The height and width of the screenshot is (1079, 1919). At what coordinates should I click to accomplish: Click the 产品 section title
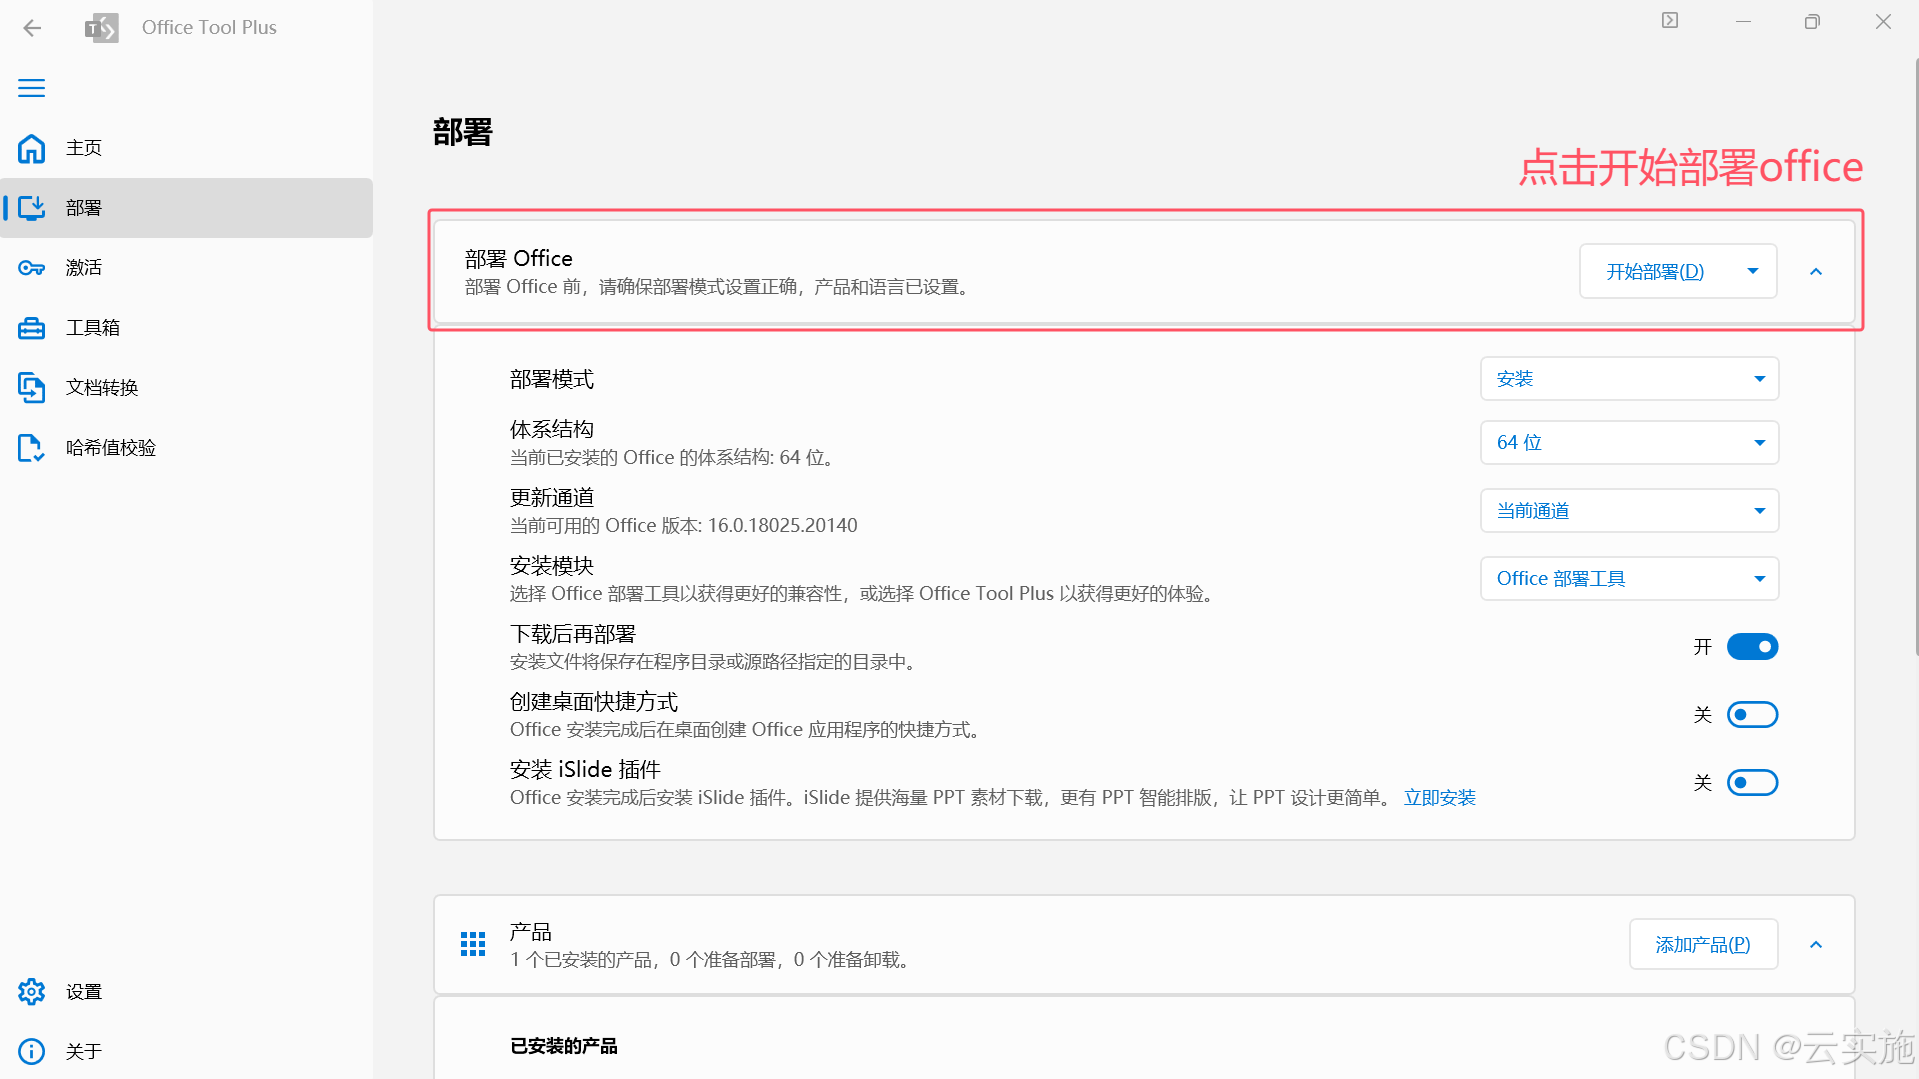pos(531,932)
